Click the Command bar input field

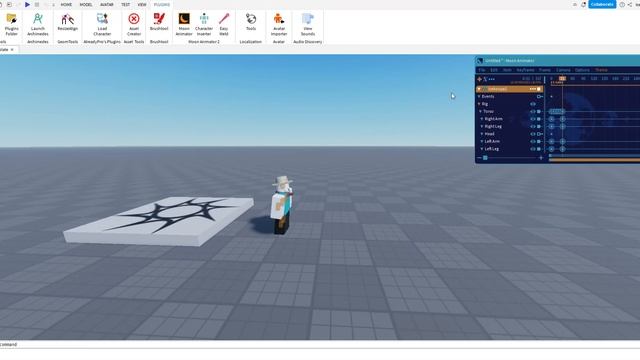[320, 344]
